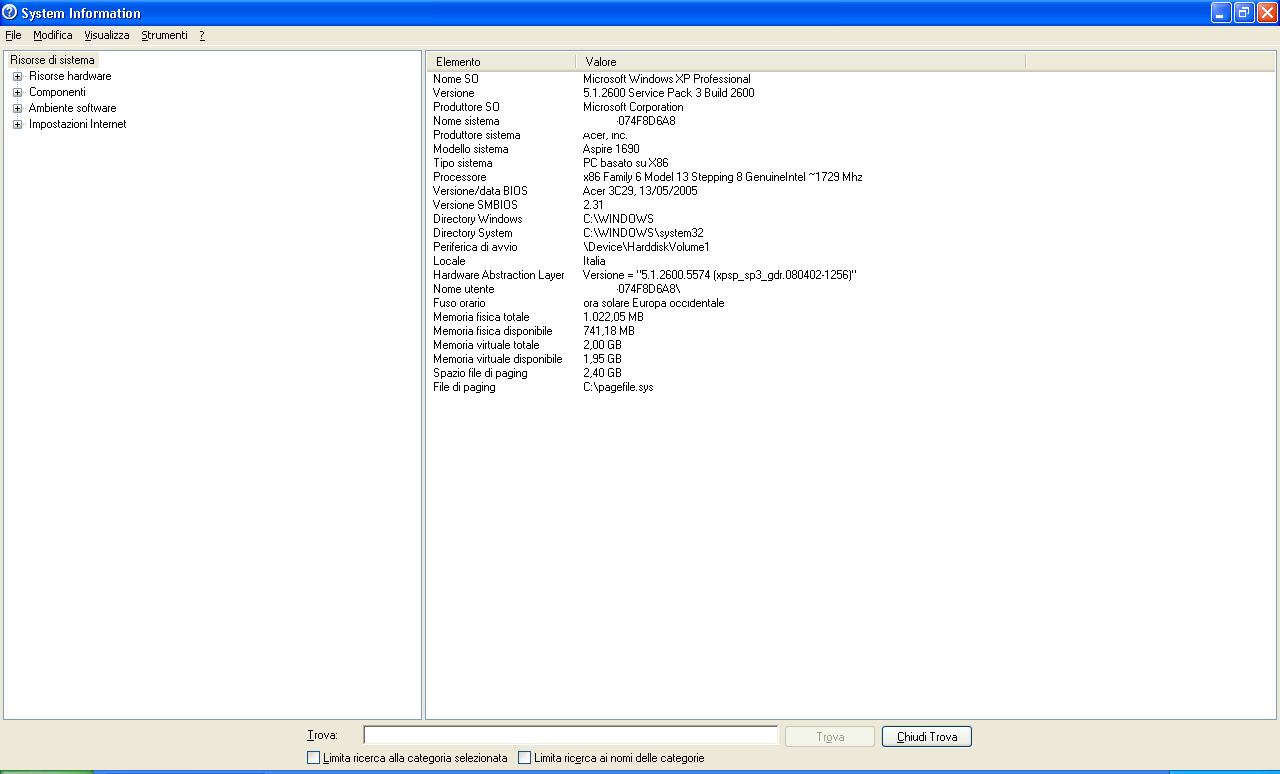Click inside the Trova search field
1280x774 pixels.
point(570,736)
